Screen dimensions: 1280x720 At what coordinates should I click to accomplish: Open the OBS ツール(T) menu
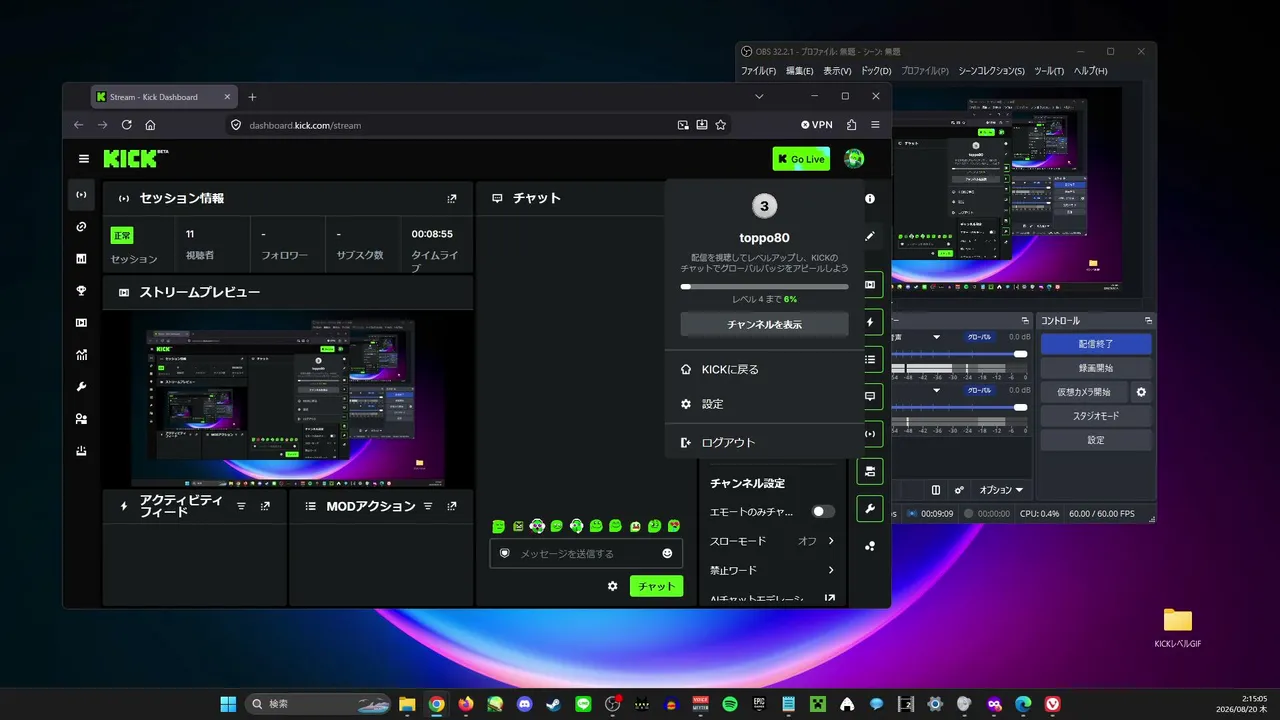(1049, 71)
